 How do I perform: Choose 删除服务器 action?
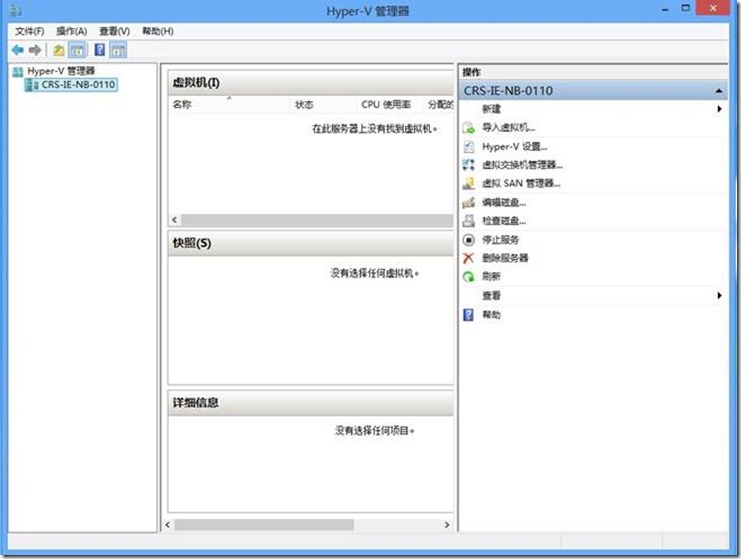(505, 258)
